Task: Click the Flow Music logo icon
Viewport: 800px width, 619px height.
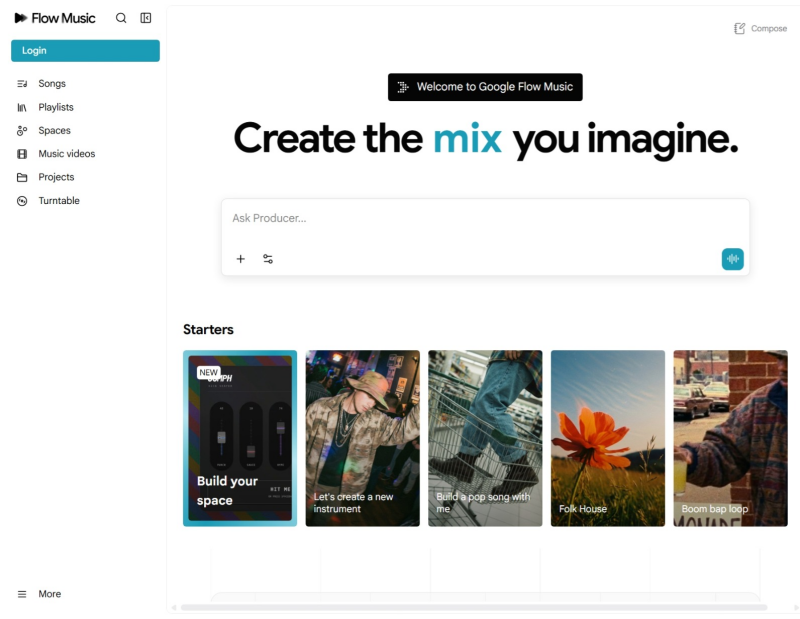Action: coord(20,18)
